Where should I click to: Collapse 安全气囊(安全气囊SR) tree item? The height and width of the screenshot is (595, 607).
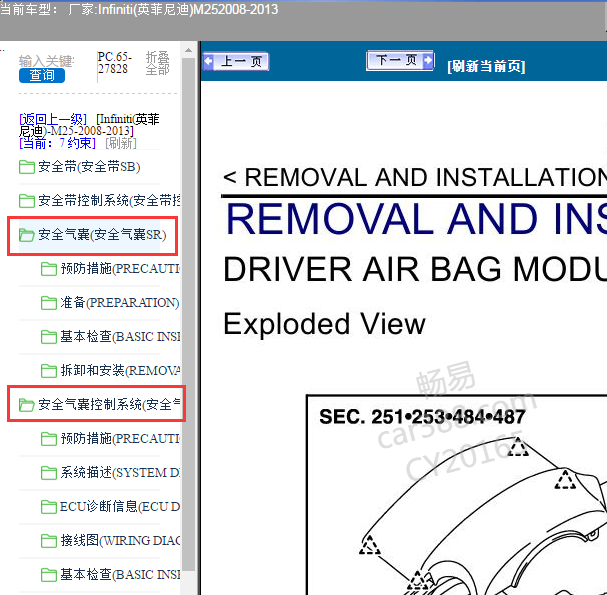click(x=102, y=235)
